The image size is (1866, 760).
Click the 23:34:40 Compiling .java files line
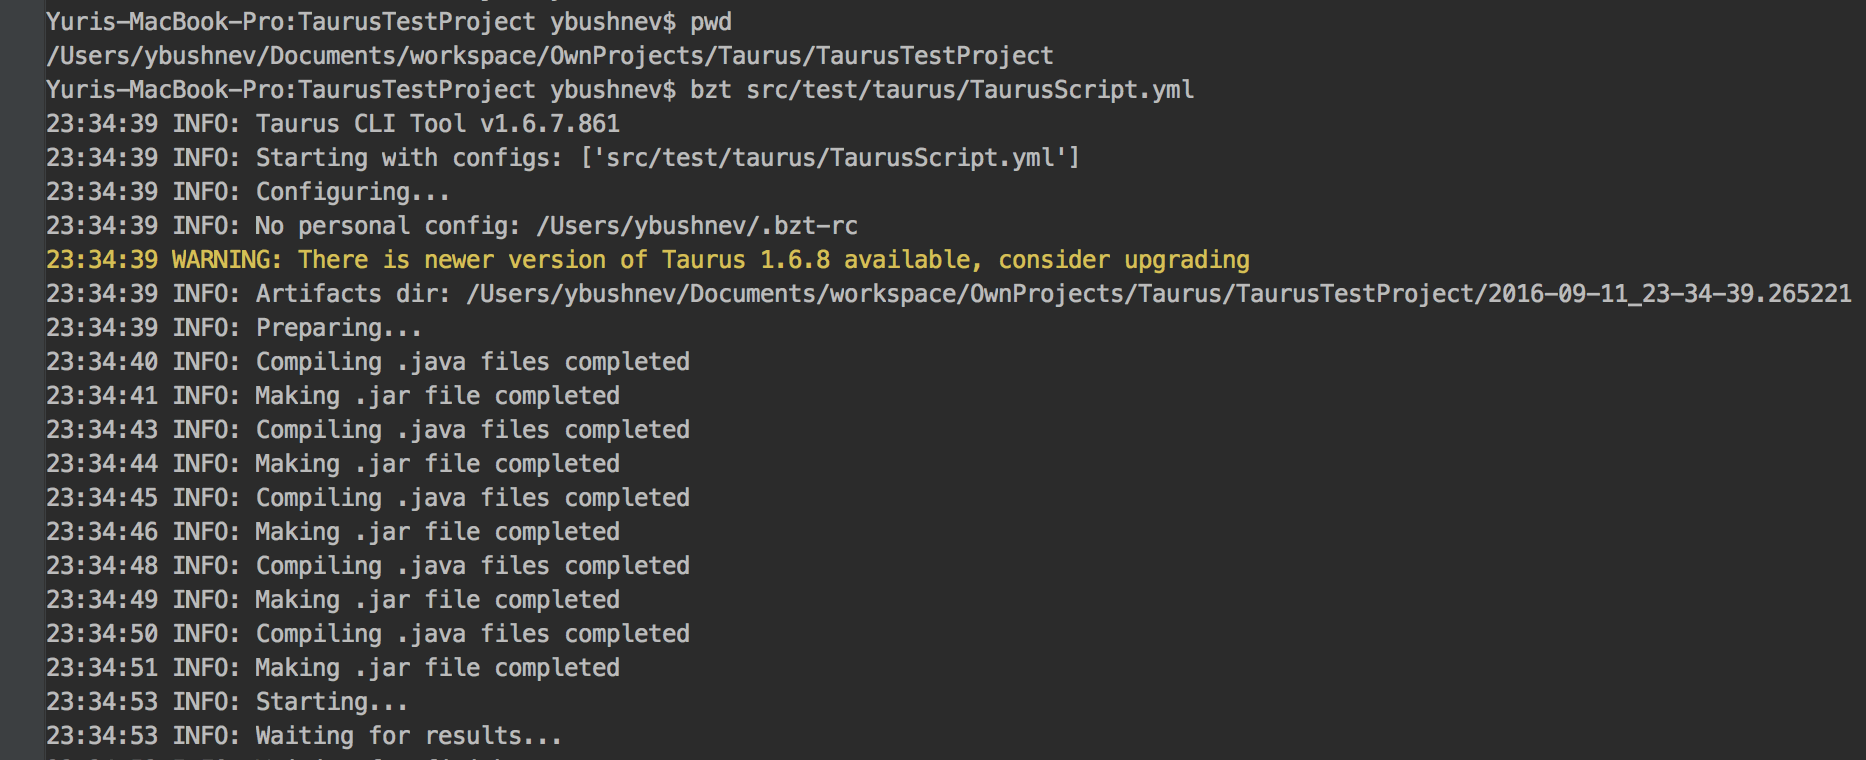tap(368, 362)
